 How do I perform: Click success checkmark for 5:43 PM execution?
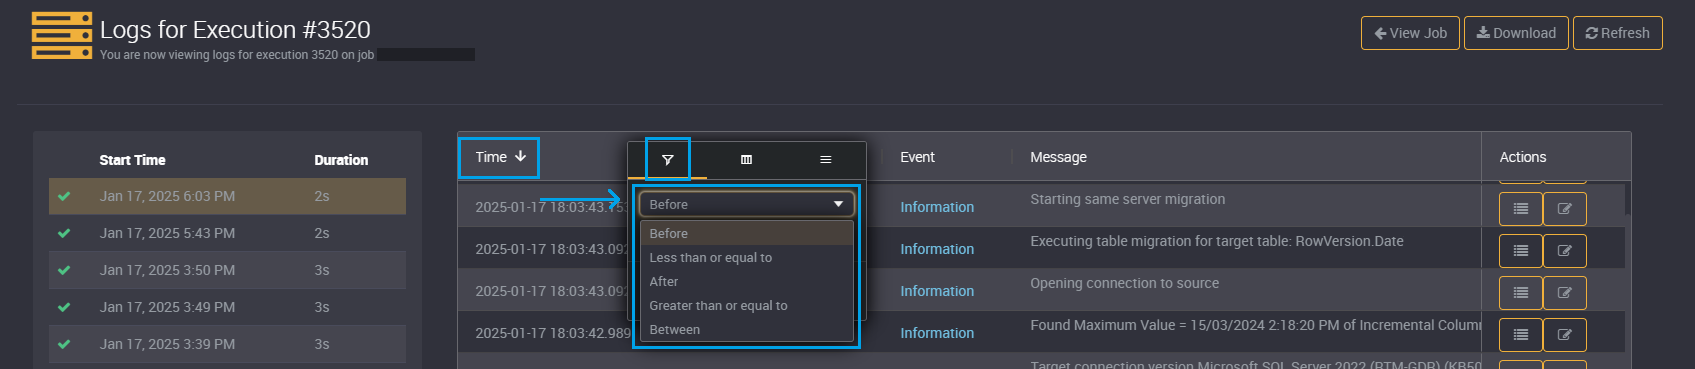pos(64,233)
